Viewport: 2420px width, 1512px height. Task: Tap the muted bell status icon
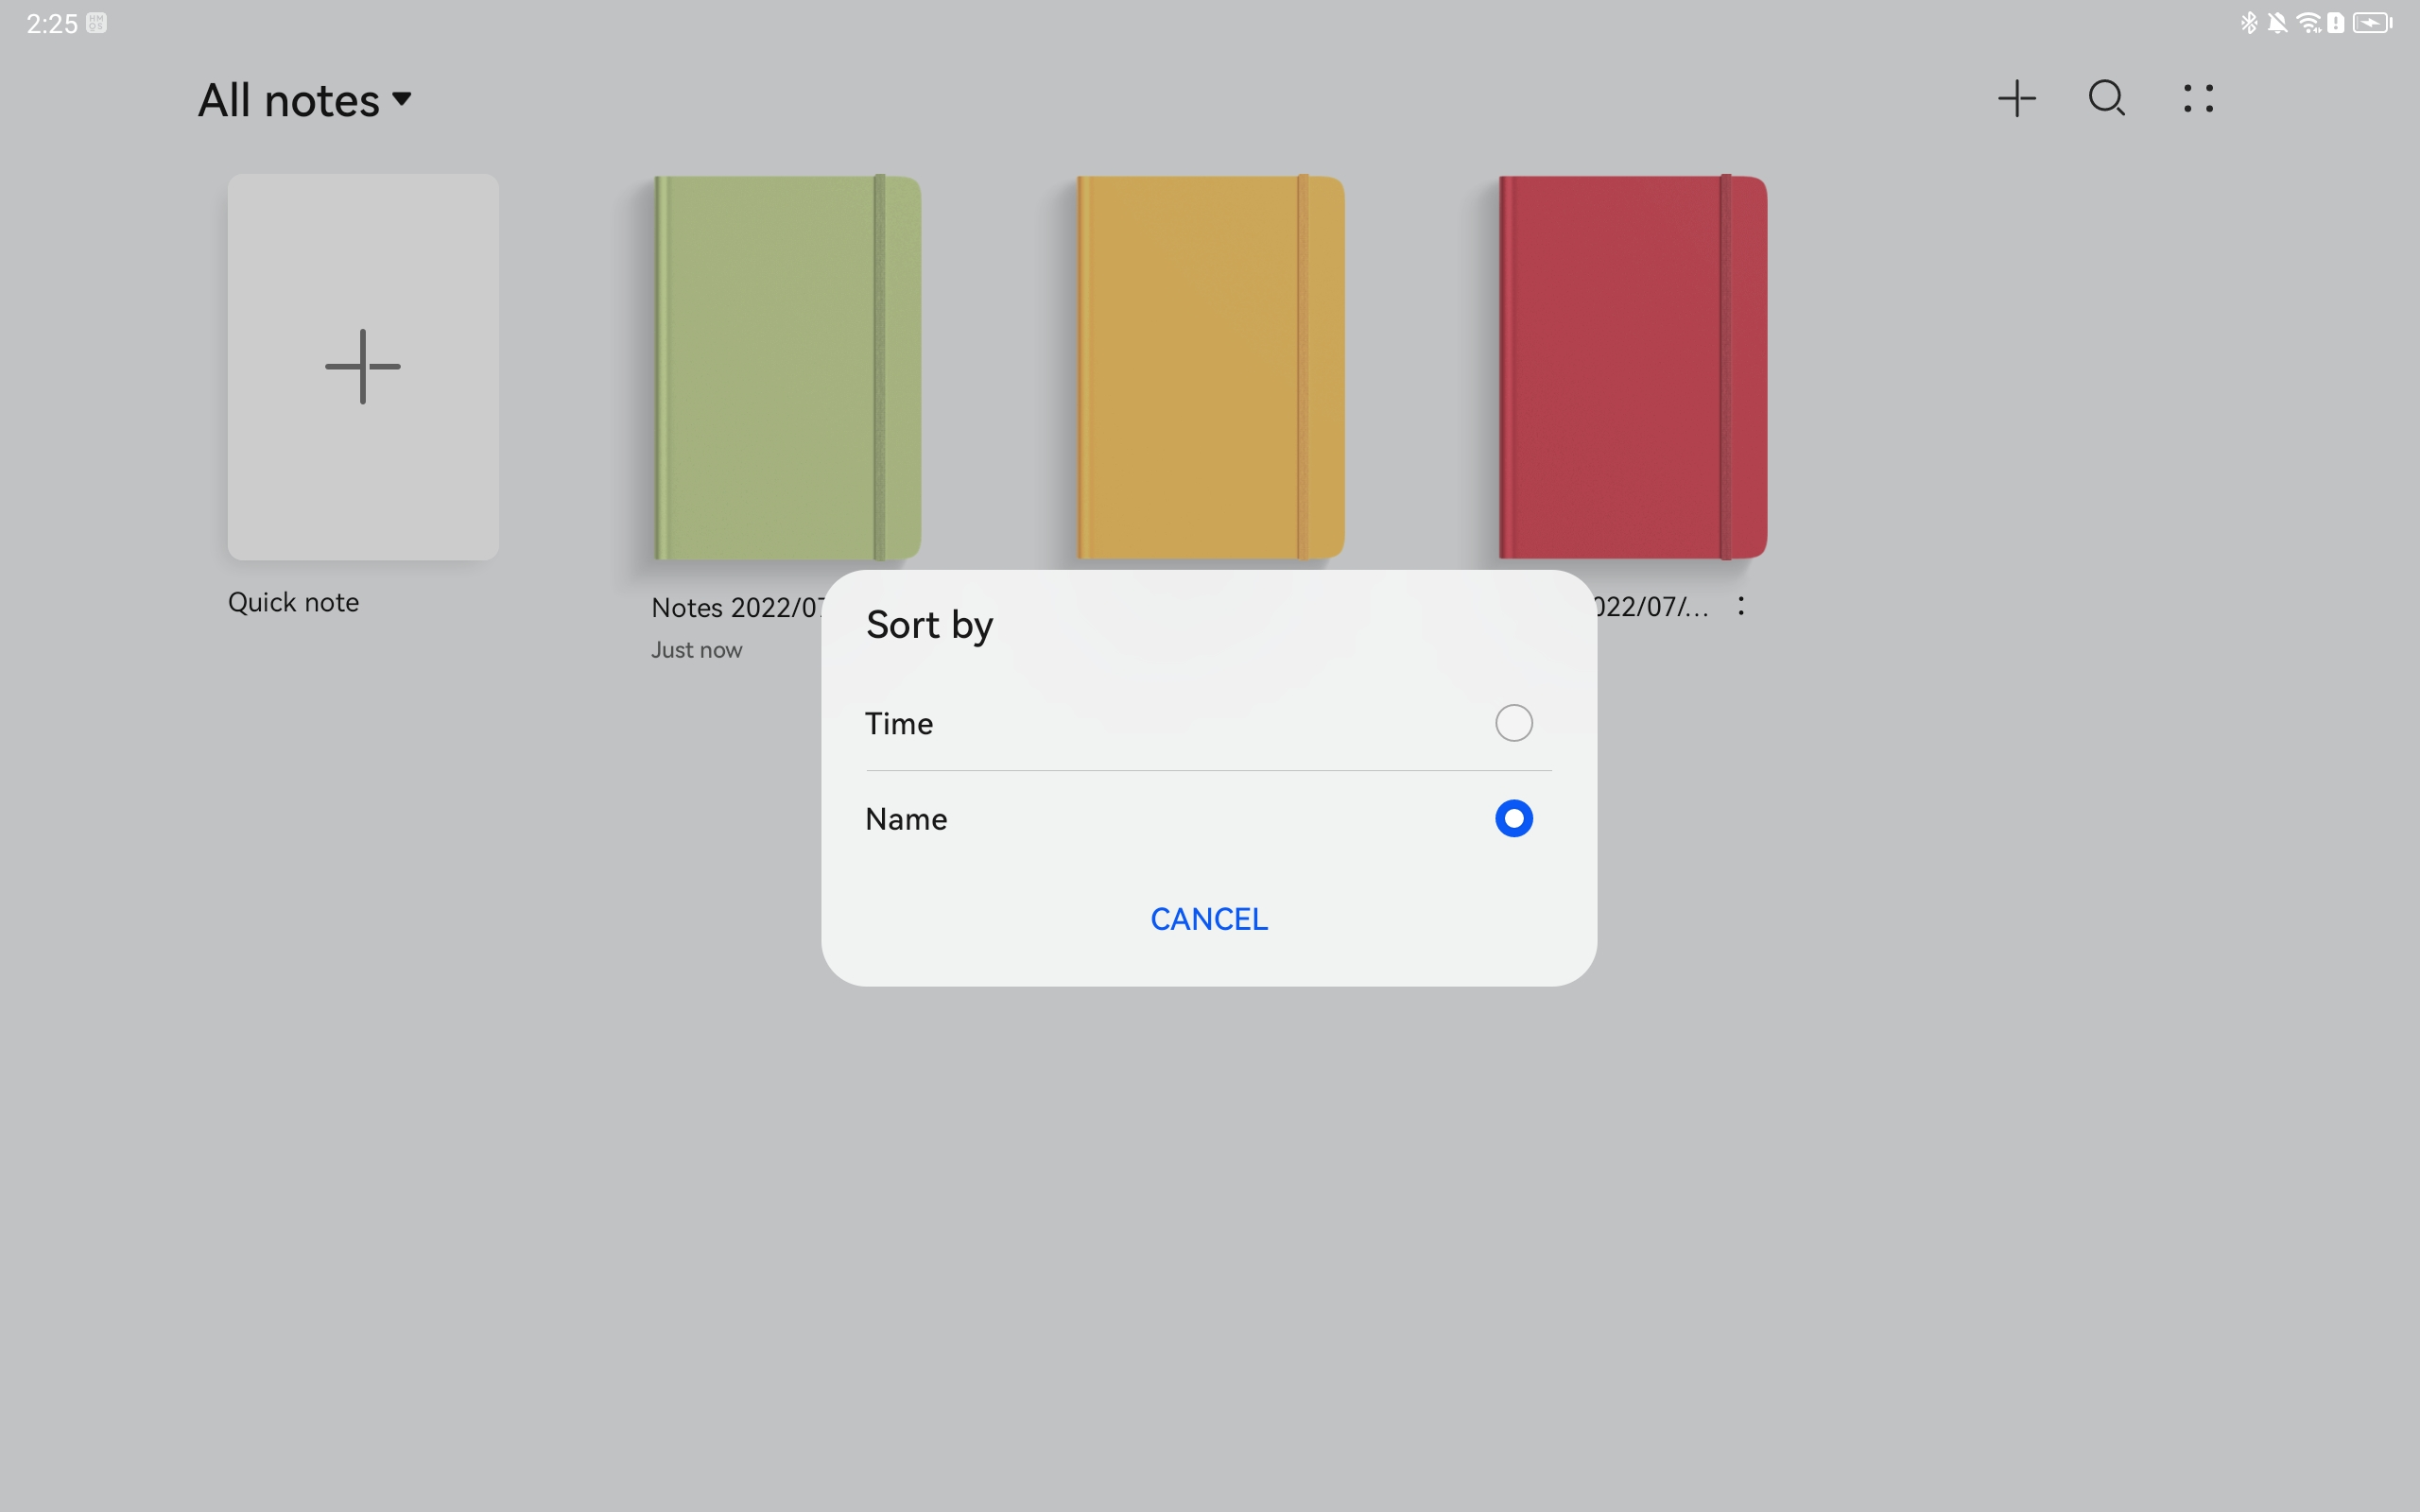[2277, 22]
